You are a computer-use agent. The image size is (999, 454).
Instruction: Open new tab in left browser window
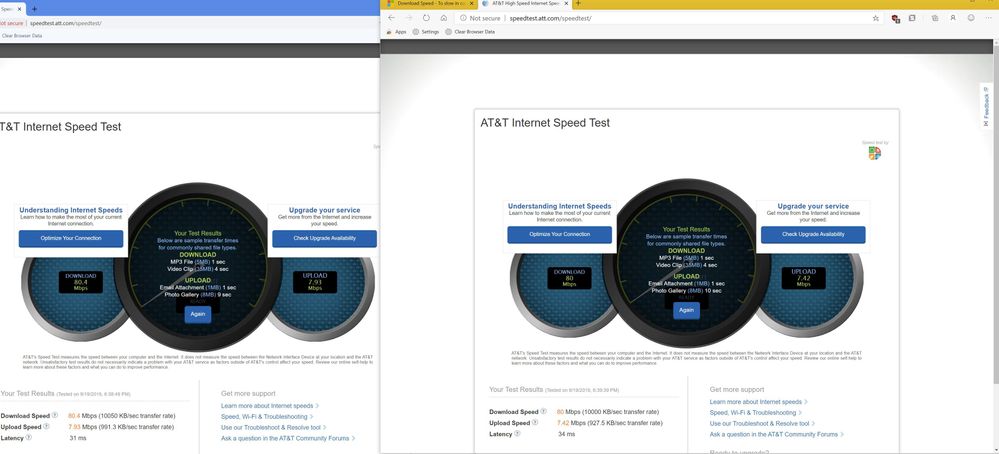coord(34,9)
